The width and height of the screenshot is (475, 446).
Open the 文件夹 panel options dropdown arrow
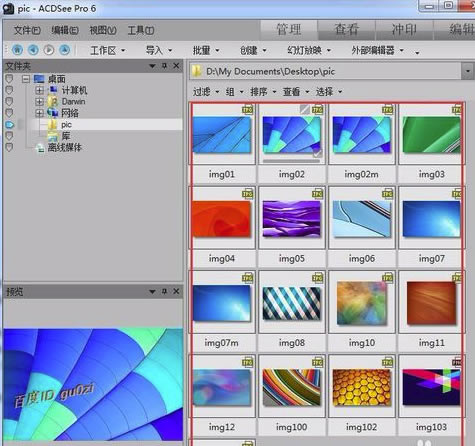click(152, 66)
